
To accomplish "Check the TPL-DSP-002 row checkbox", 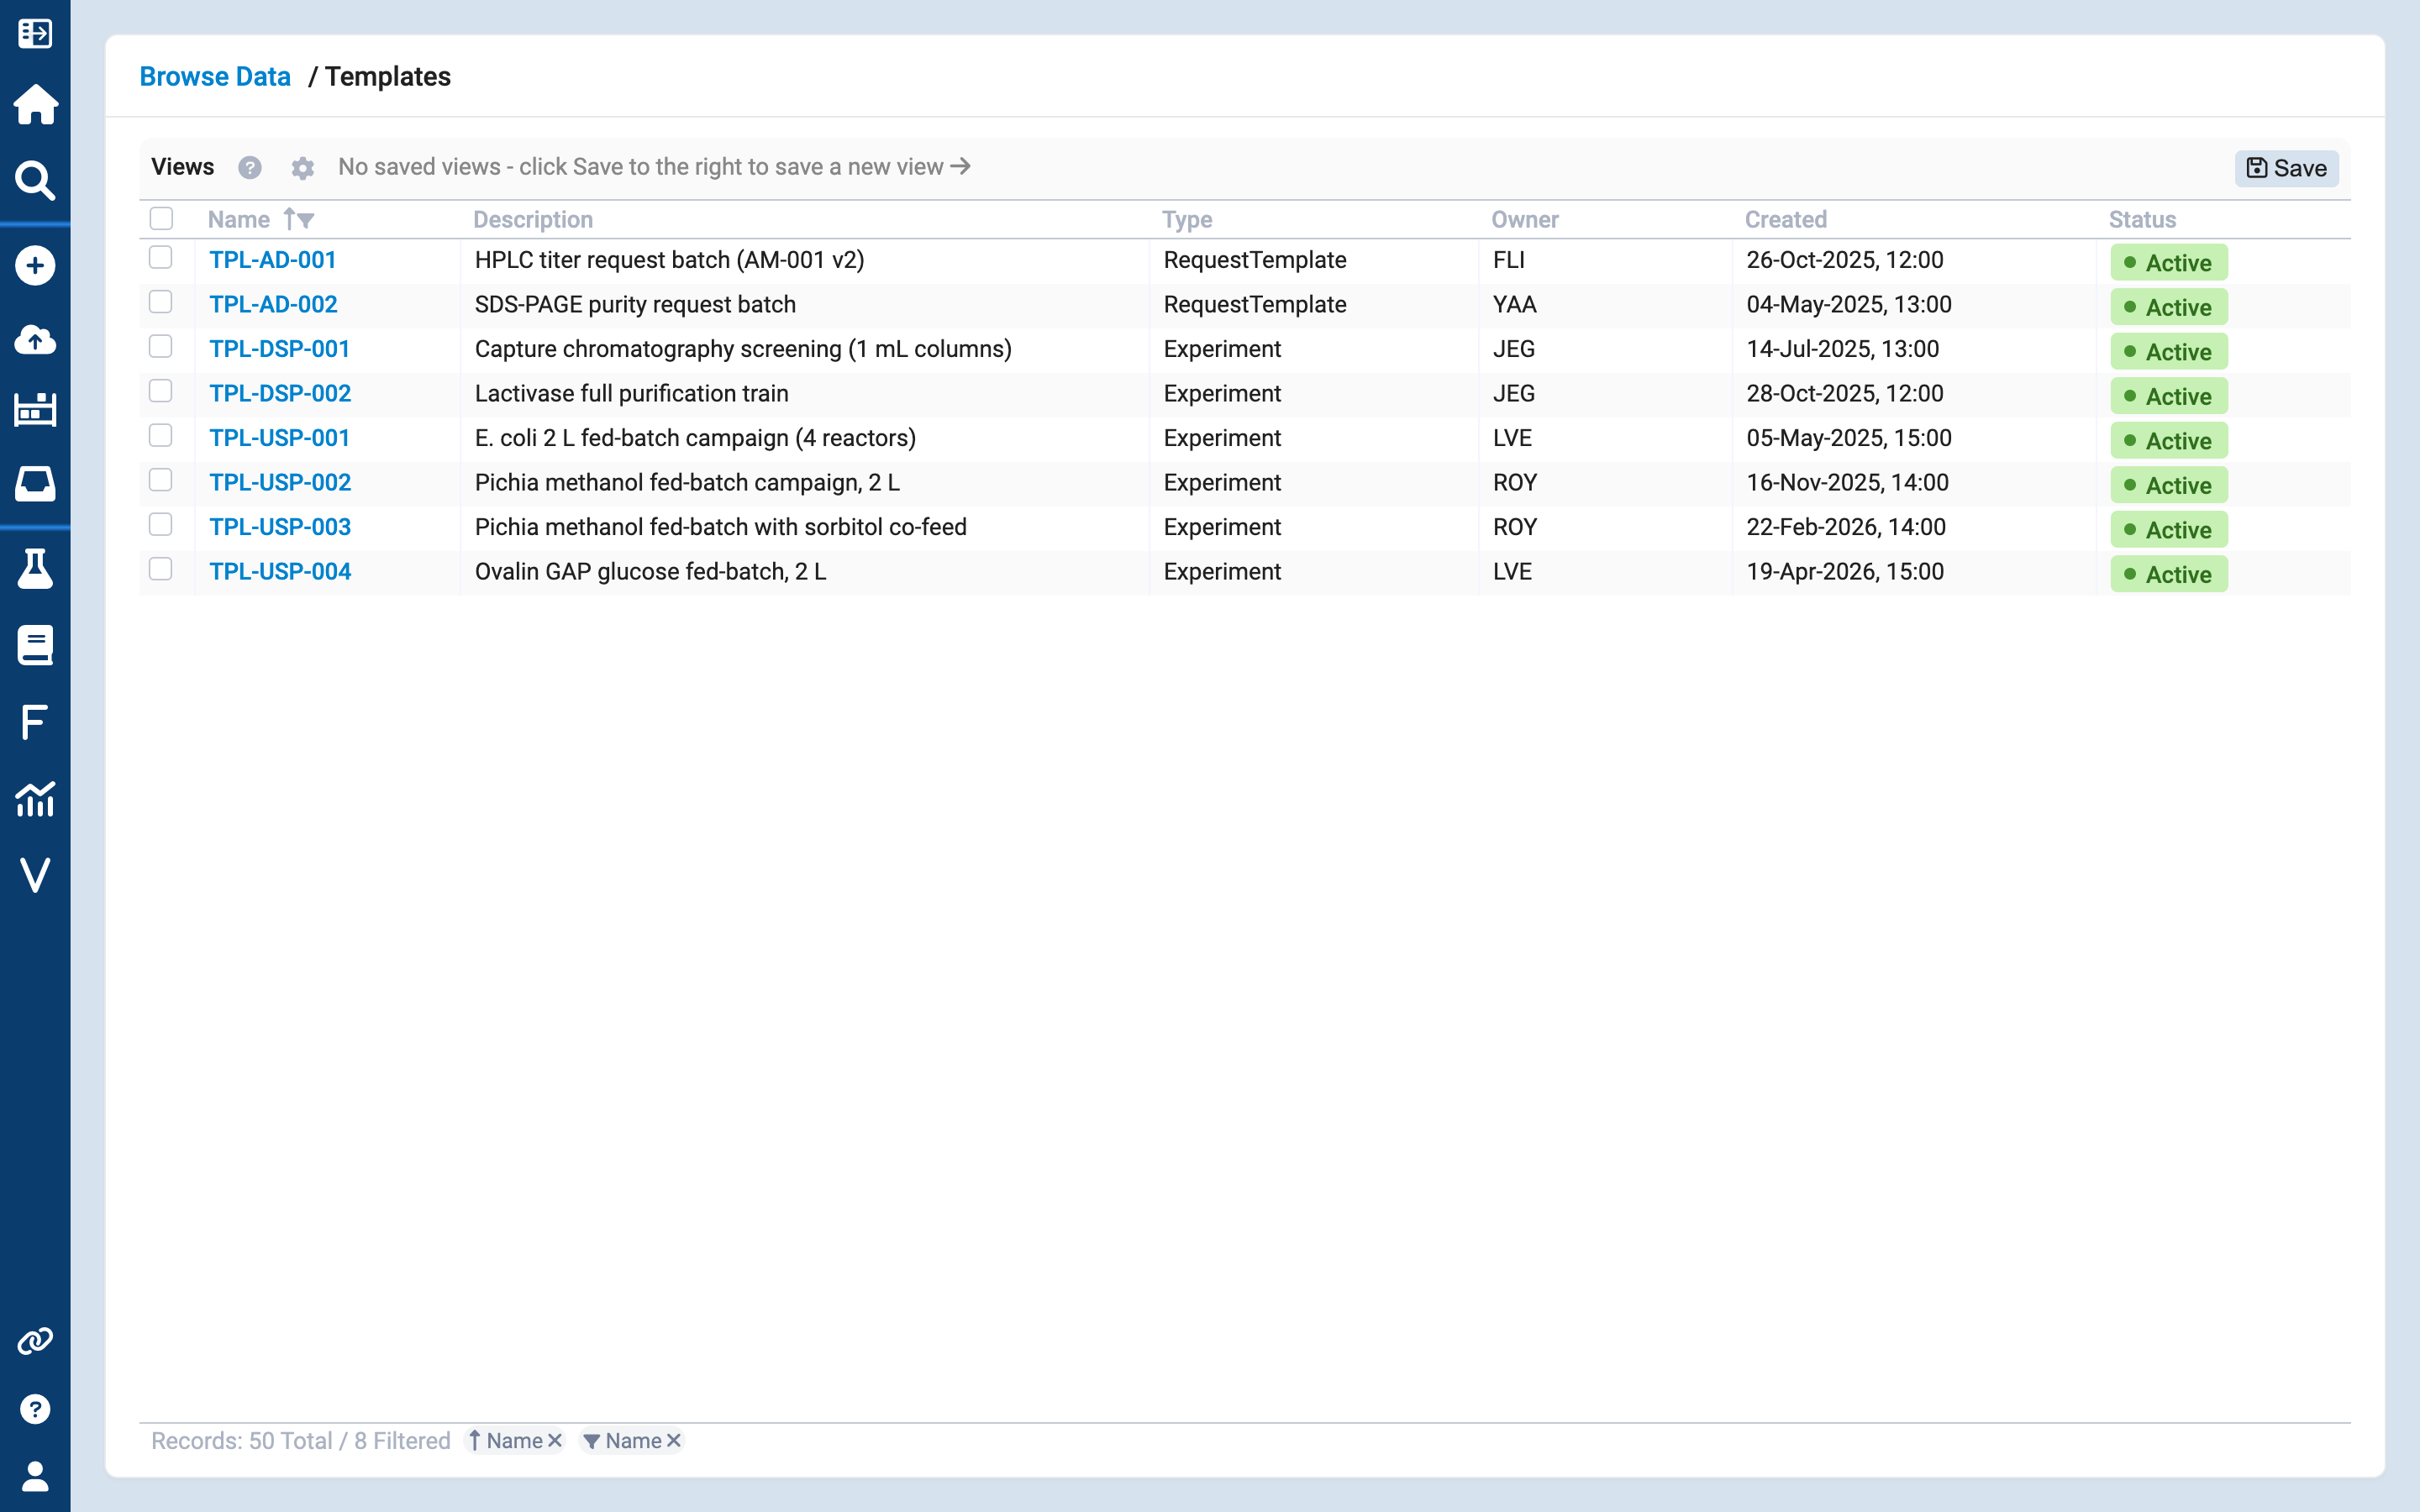I will 161,390.
